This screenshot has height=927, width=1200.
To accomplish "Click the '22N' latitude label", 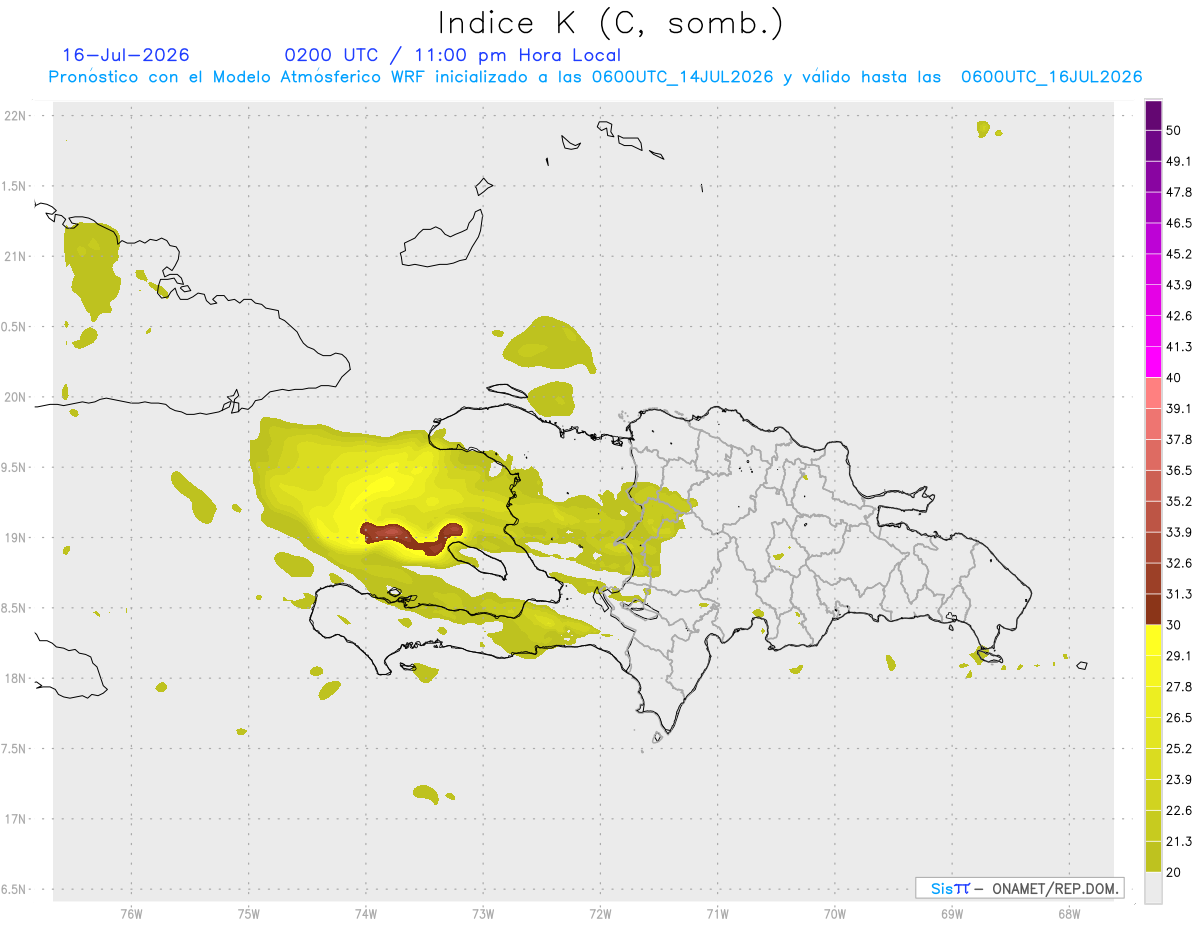I will 16,115.
